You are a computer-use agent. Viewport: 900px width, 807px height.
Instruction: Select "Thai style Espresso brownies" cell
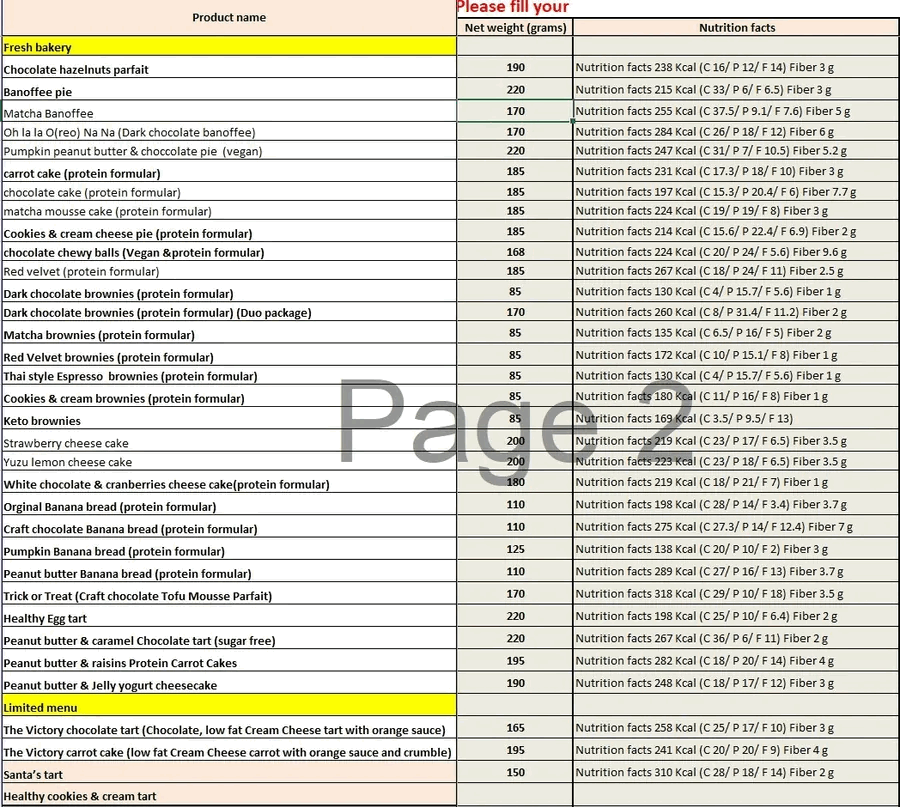click(229, 375)
